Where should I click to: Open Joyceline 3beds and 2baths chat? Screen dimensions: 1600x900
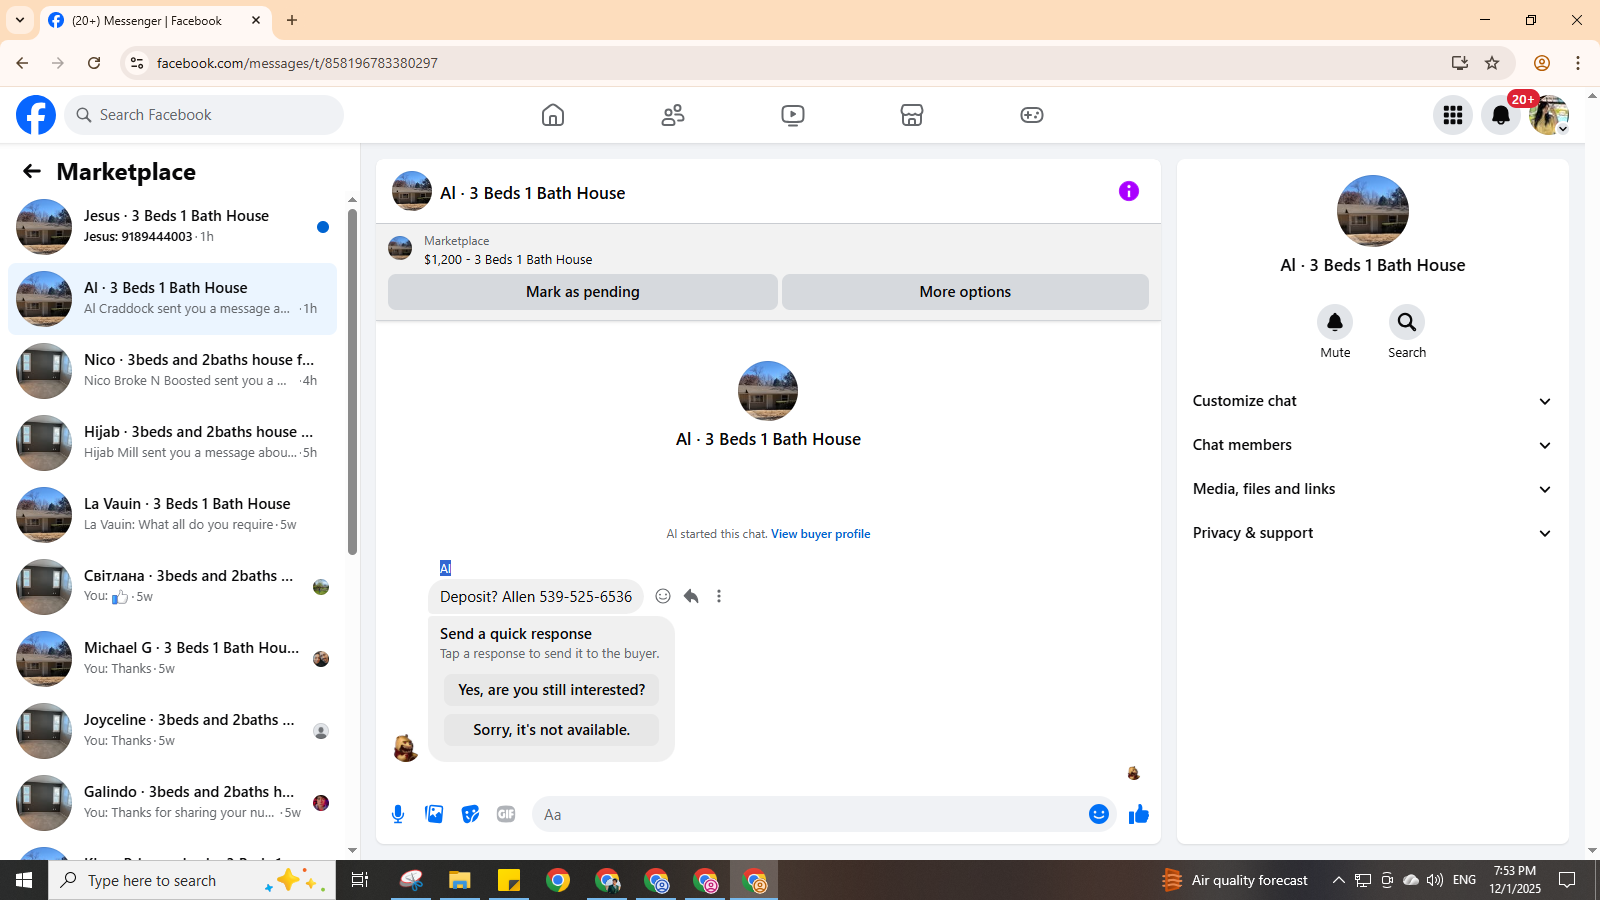pyautogui.click(x=172, y=731)
